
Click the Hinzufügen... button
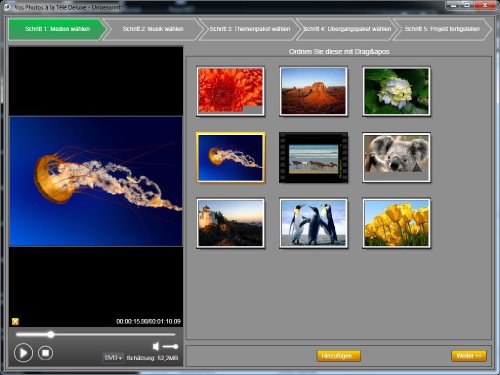pos(338,356)
